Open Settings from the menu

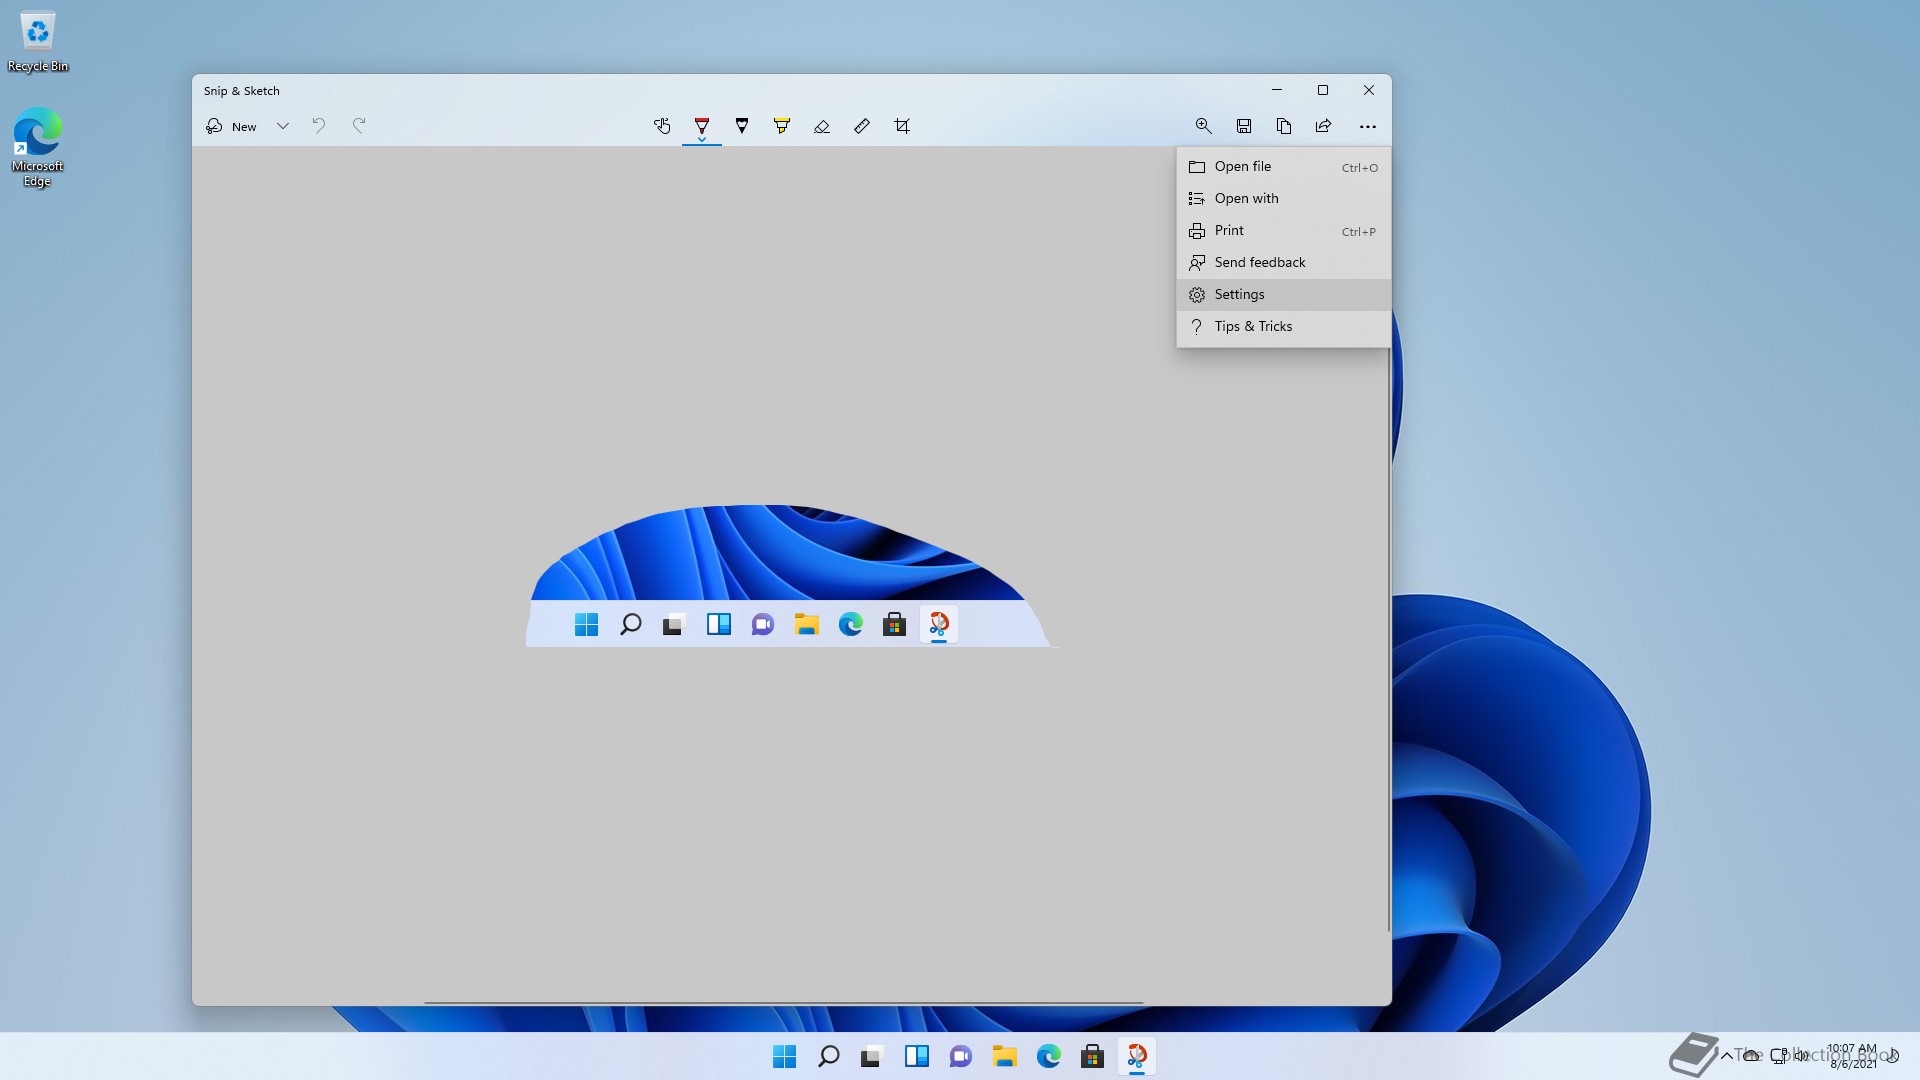[1284, 295]
